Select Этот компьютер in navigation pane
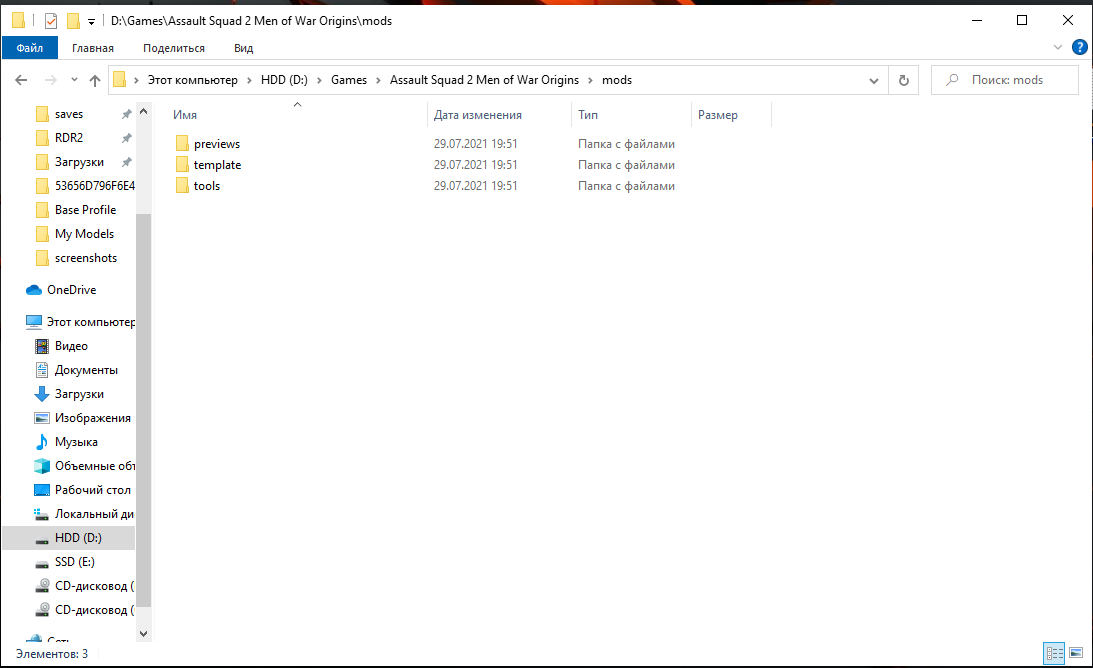This screenshot has height=668, width=1093. point(80,322)
